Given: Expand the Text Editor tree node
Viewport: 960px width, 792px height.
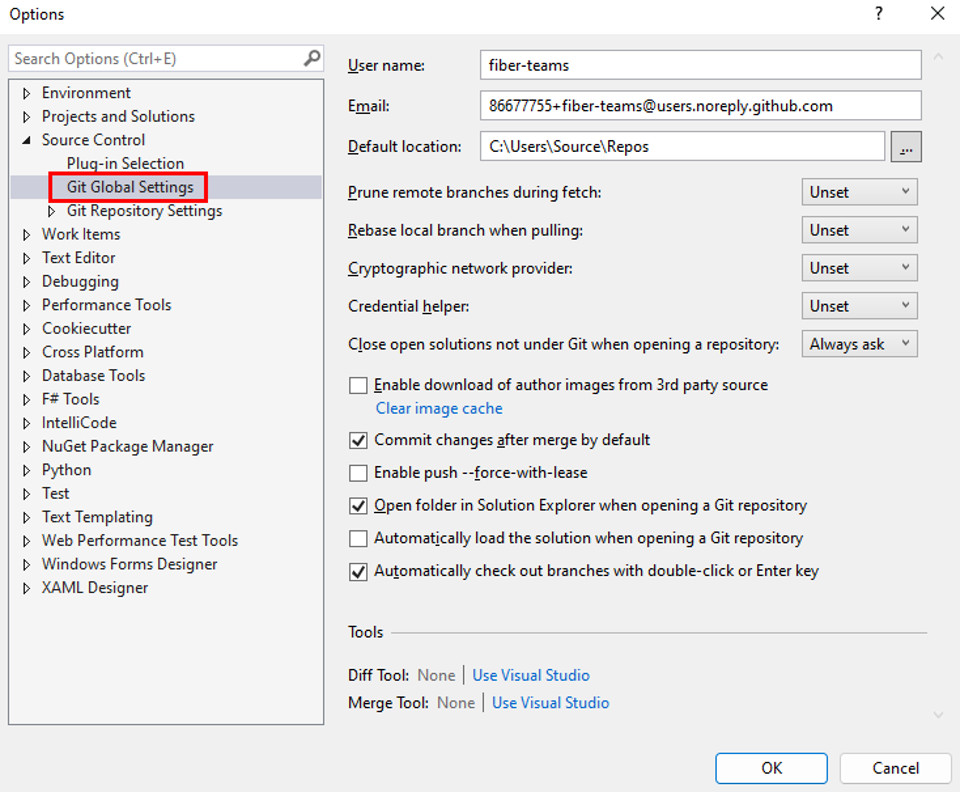Looking at the screenshot, I should coord(27,258).
